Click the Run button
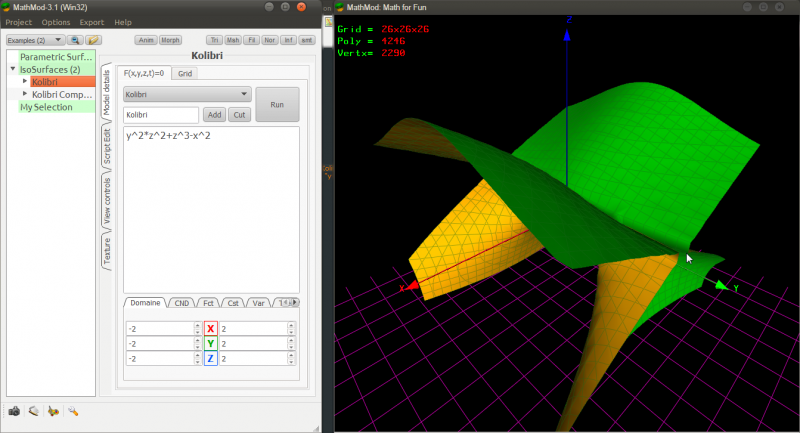The height and width of the screenshot is (433, 800). [x=277, y=105]
